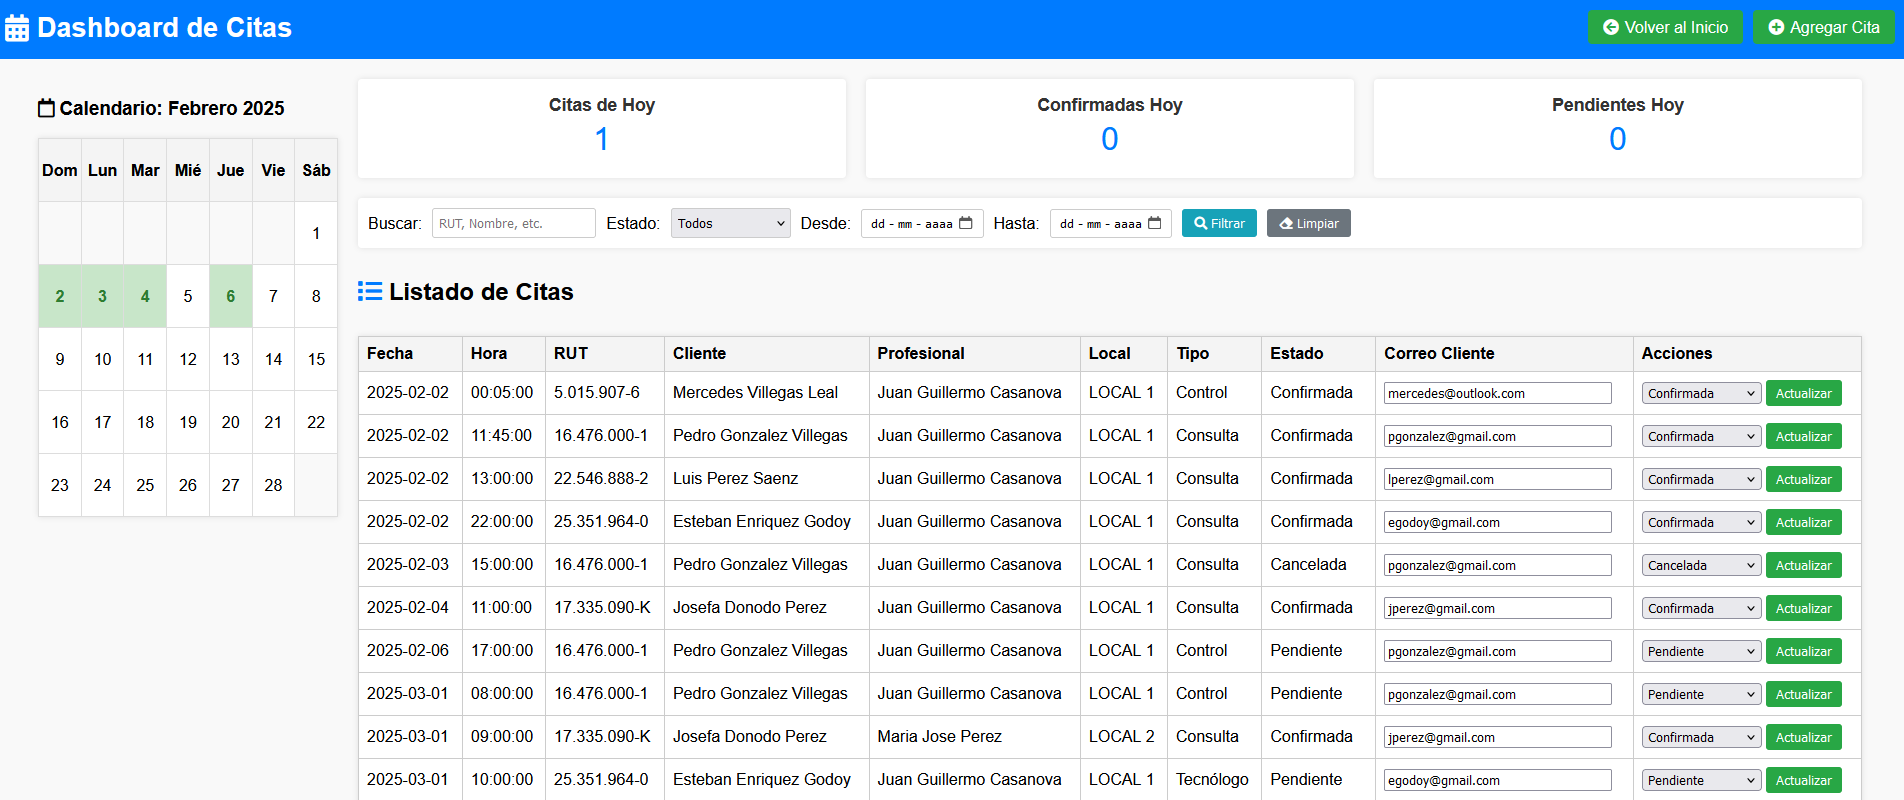This screenshot has width=1904, height=800.
Task: Click Actualizar on the Cancelada appointment row
Action: [x=1803, y=565]
